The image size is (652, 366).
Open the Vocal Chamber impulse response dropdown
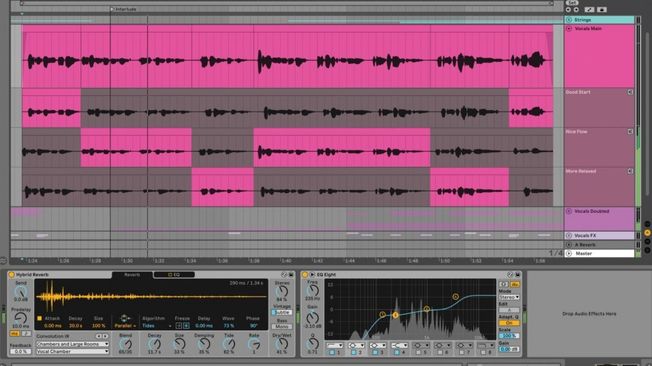click(x=72, y=351)
